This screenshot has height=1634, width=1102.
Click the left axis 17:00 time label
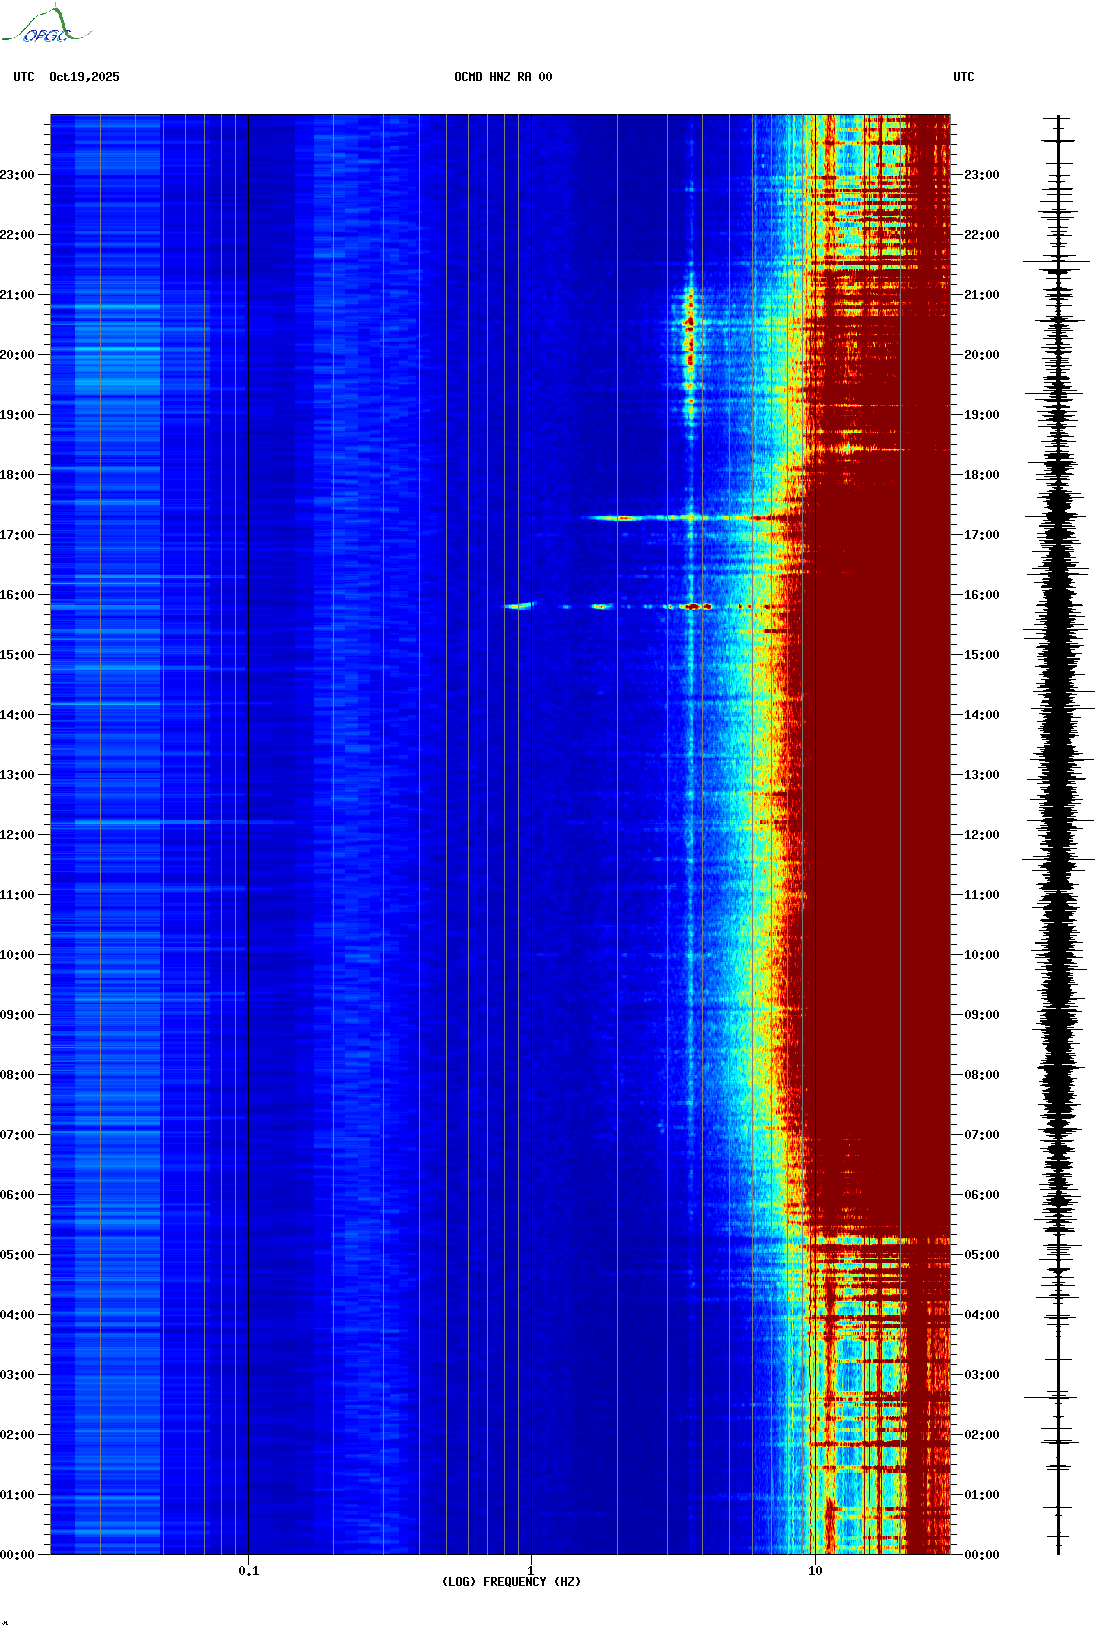[x=17, y=535]
